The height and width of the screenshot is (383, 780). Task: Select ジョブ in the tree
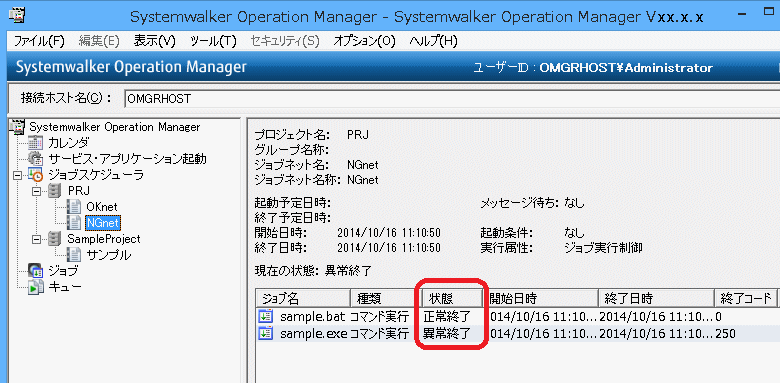coord(63,271)
